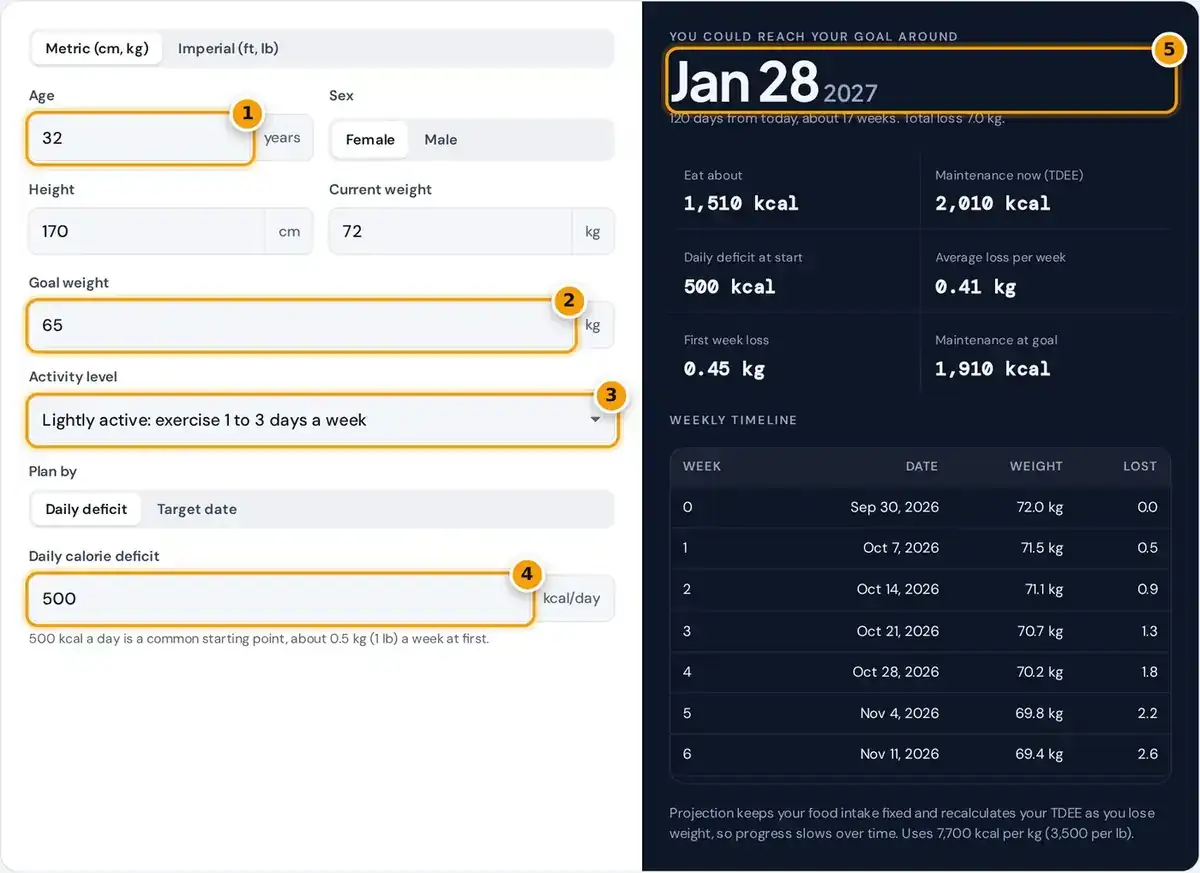Click the Sep 30, 2026 timeline date
Image resolution: width=1200 pixels, height=873 pixels.
tap(894, 507)
